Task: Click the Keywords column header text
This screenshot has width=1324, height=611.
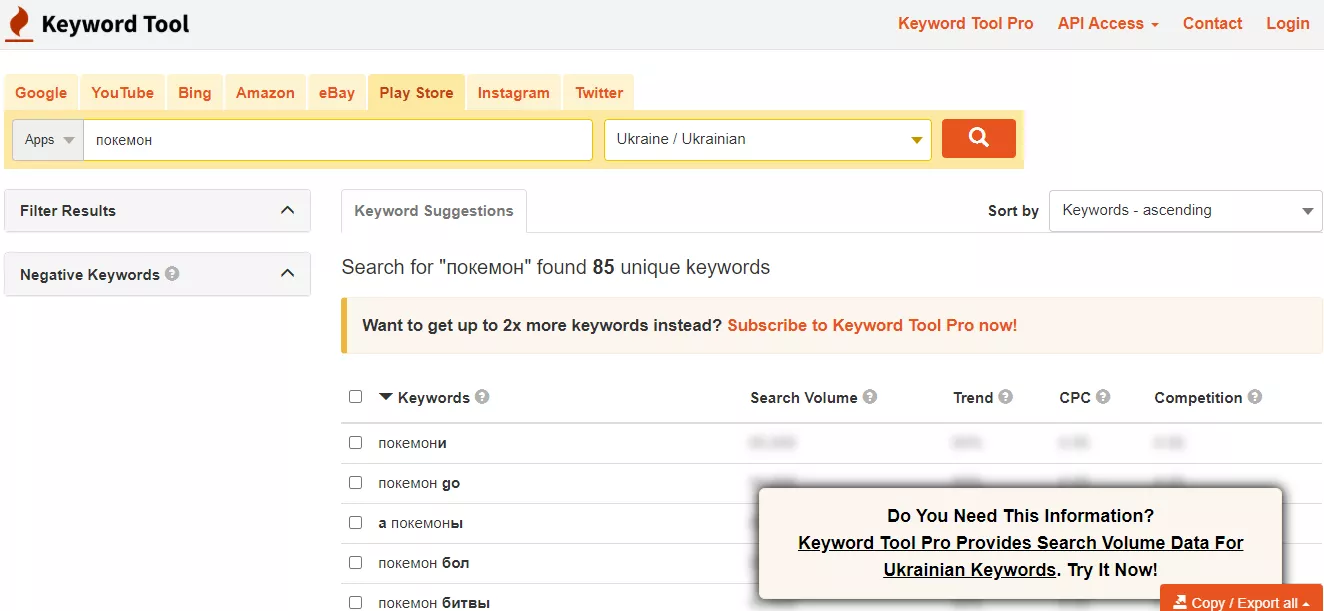Action: (x=434, y=397)
